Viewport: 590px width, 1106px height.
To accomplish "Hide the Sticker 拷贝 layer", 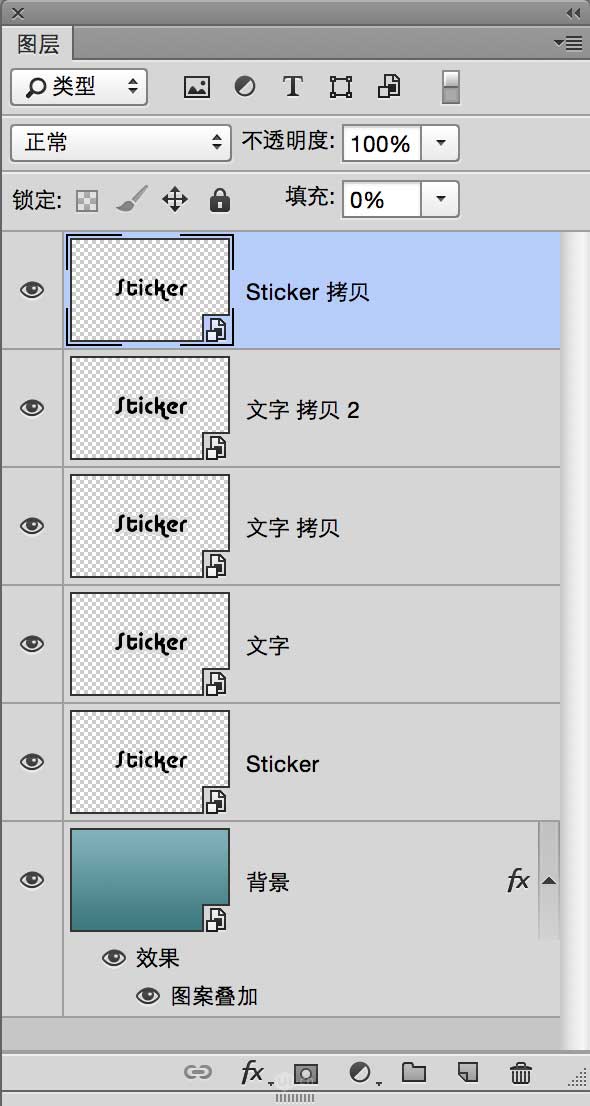I will [x=32, y=290].
